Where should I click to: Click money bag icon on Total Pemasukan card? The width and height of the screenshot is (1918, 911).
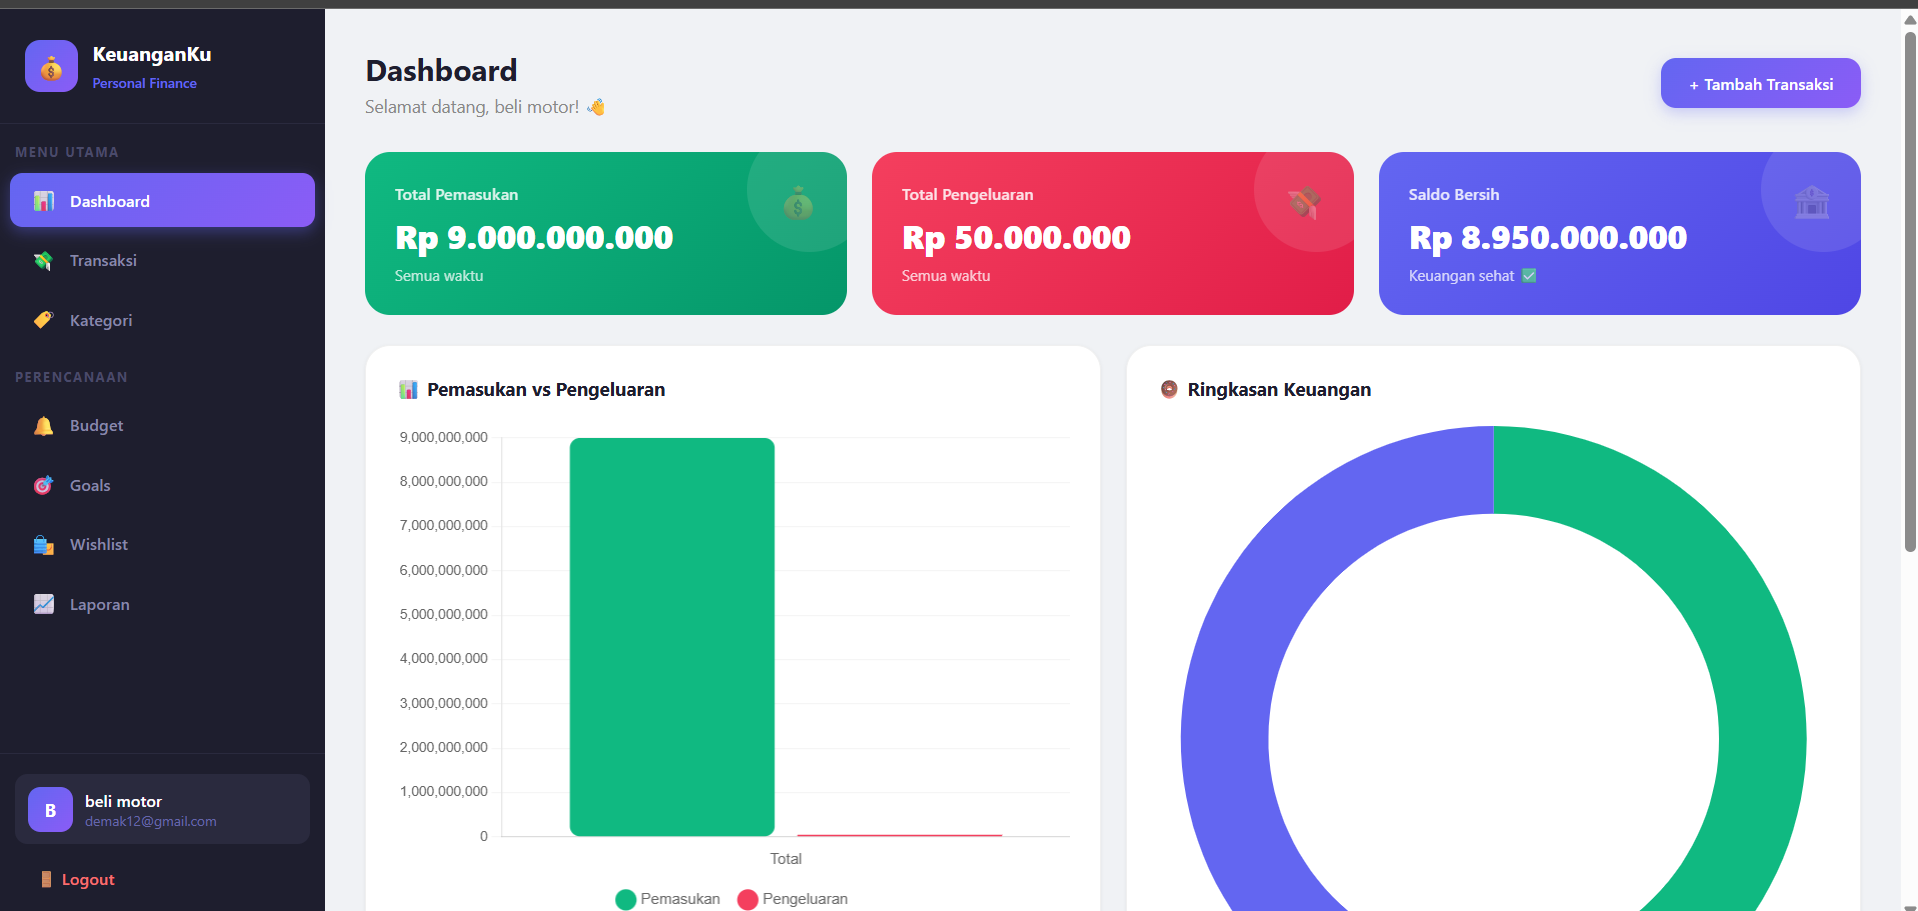click(x=798, y=203)
